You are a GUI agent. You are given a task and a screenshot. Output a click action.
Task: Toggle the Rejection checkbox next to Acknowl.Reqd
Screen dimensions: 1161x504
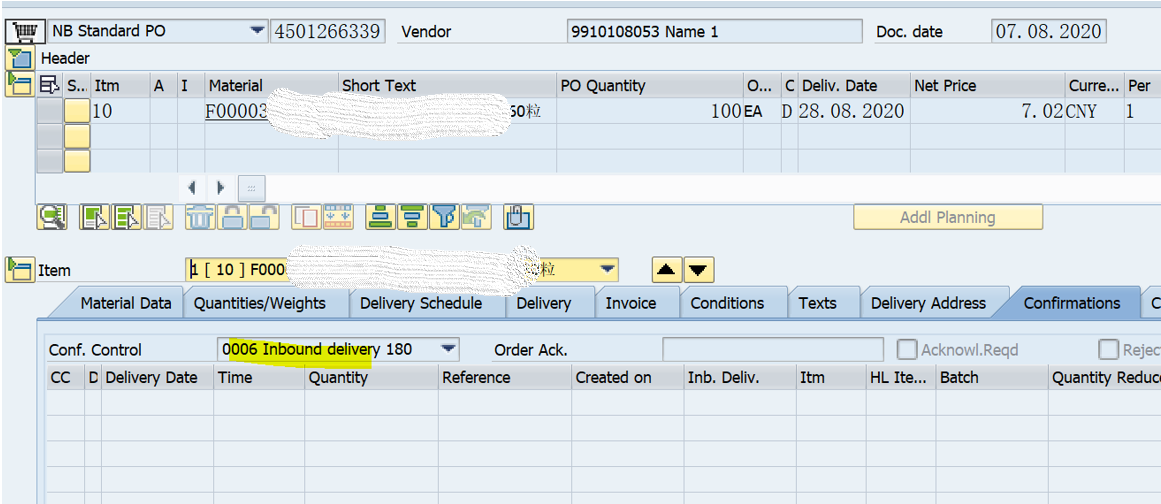pos(1108,349)
